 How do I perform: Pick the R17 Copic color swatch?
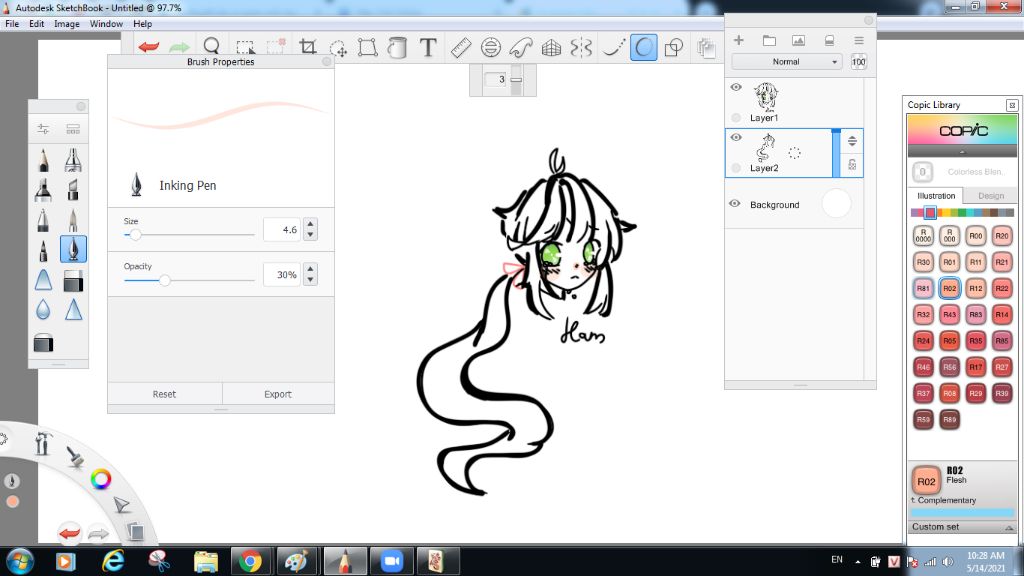[x=976, y=367]
